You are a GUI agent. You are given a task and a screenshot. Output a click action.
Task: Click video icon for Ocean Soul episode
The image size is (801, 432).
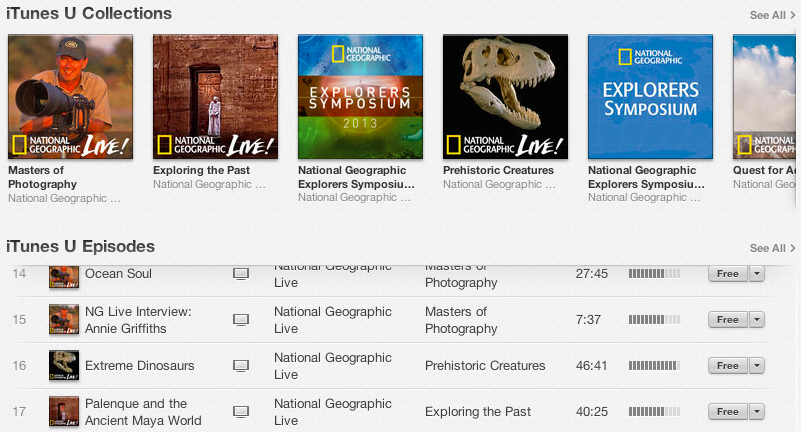[240, 273]
